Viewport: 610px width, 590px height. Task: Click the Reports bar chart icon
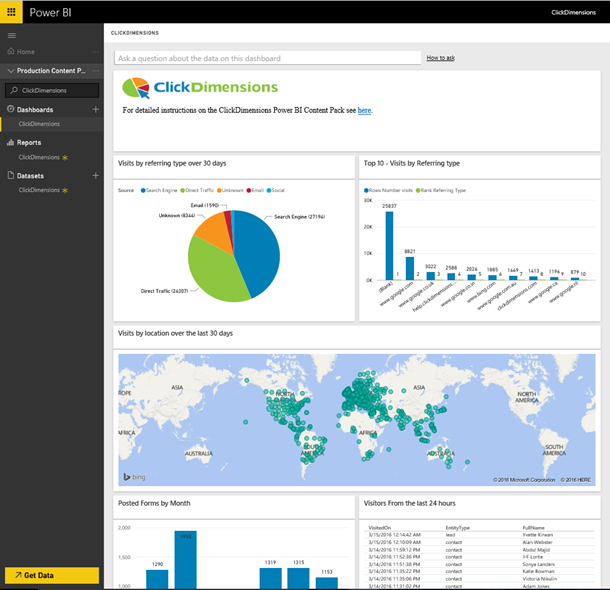(11, 142)
